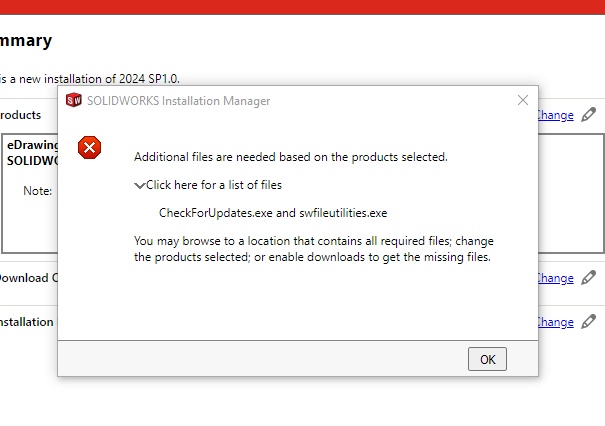Click the eDrawings entry in products box

coord(33,145)
